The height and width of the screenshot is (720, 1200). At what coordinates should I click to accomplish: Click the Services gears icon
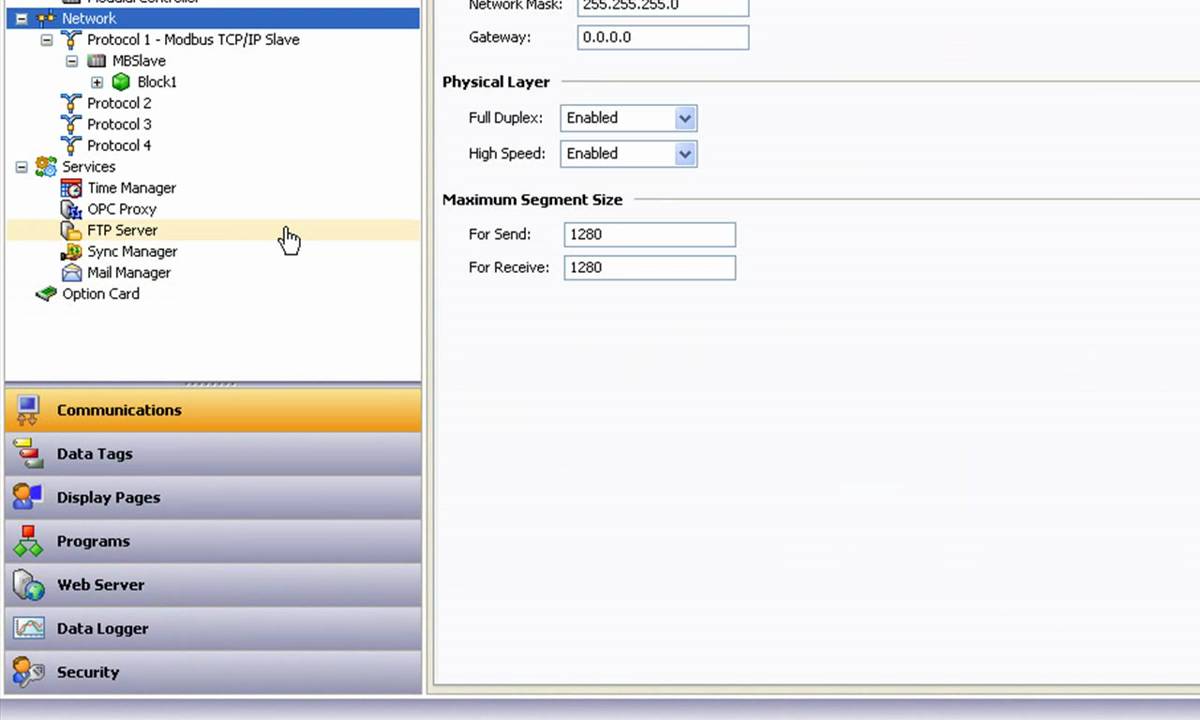point(46,167)
